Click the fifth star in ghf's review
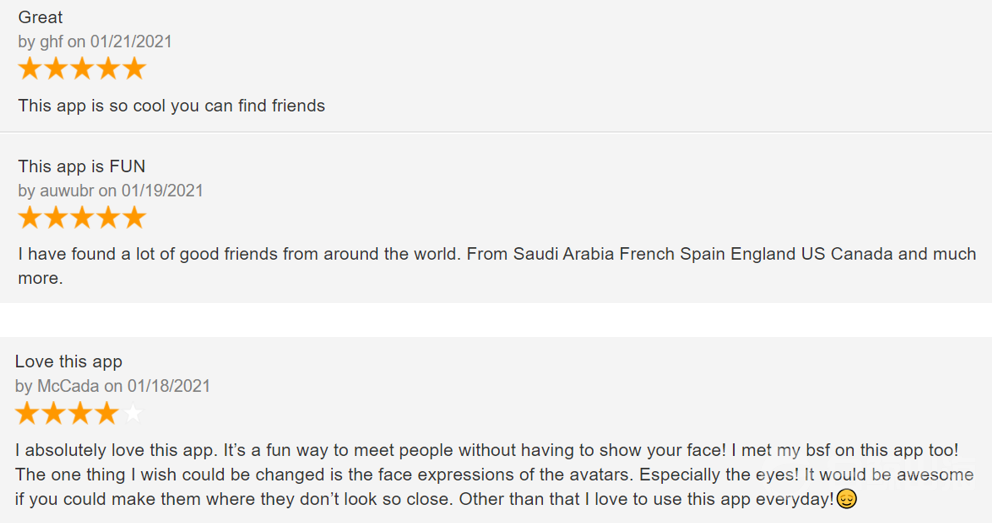The width and height of the screenshot is (992, 523). (134, 68)
